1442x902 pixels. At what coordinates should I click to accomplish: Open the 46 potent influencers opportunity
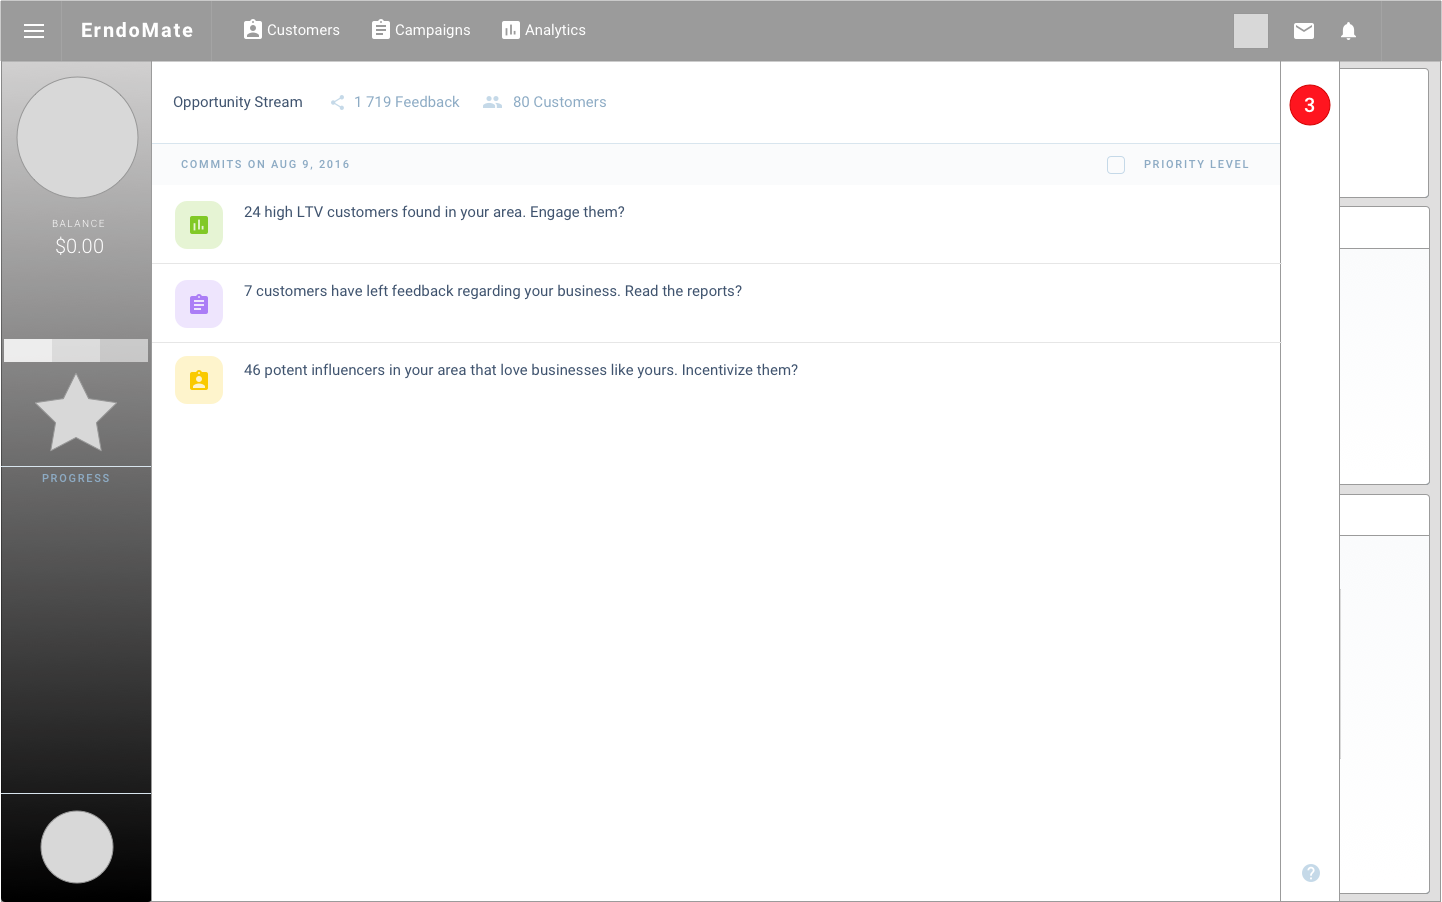tap(521, 370)
